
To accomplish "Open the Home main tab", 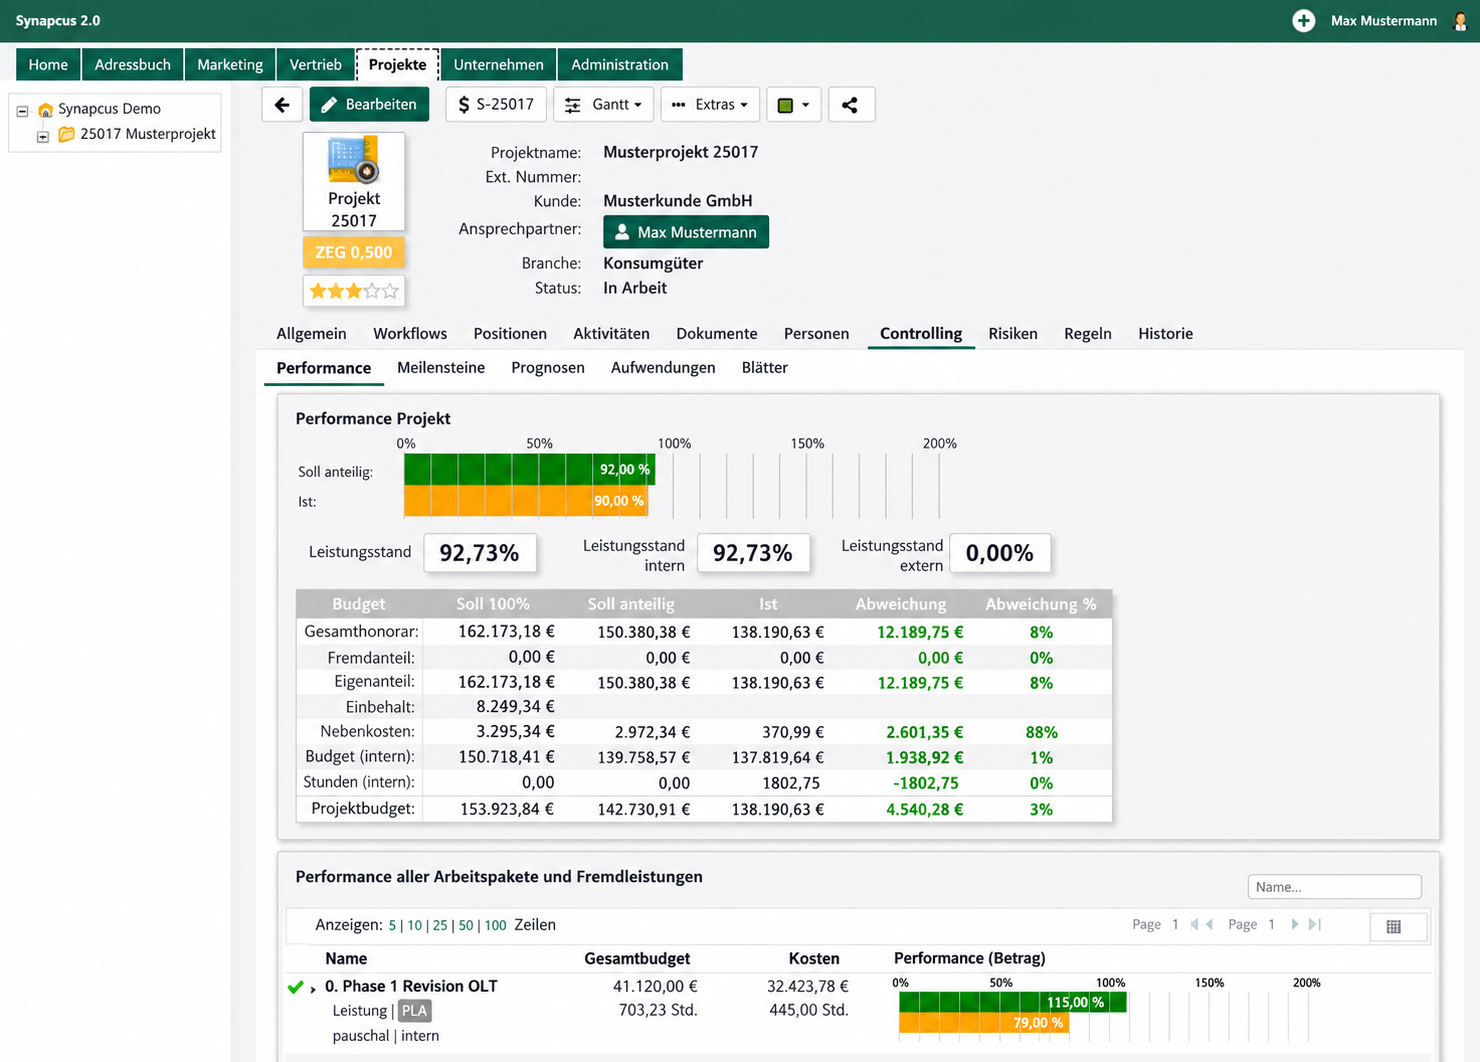I will 48,64.
